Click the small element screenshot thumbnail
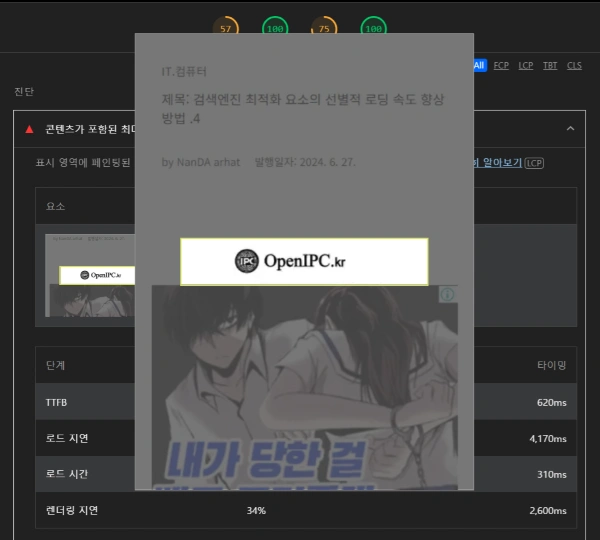Viewport: 600px width, 540px height. pos(89,275)
